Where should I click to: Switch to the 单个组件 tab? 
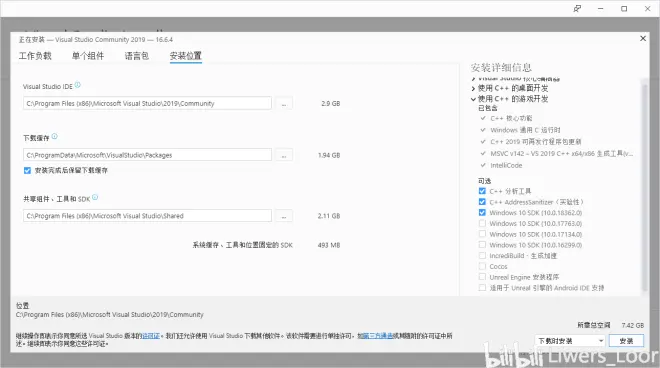88,56
